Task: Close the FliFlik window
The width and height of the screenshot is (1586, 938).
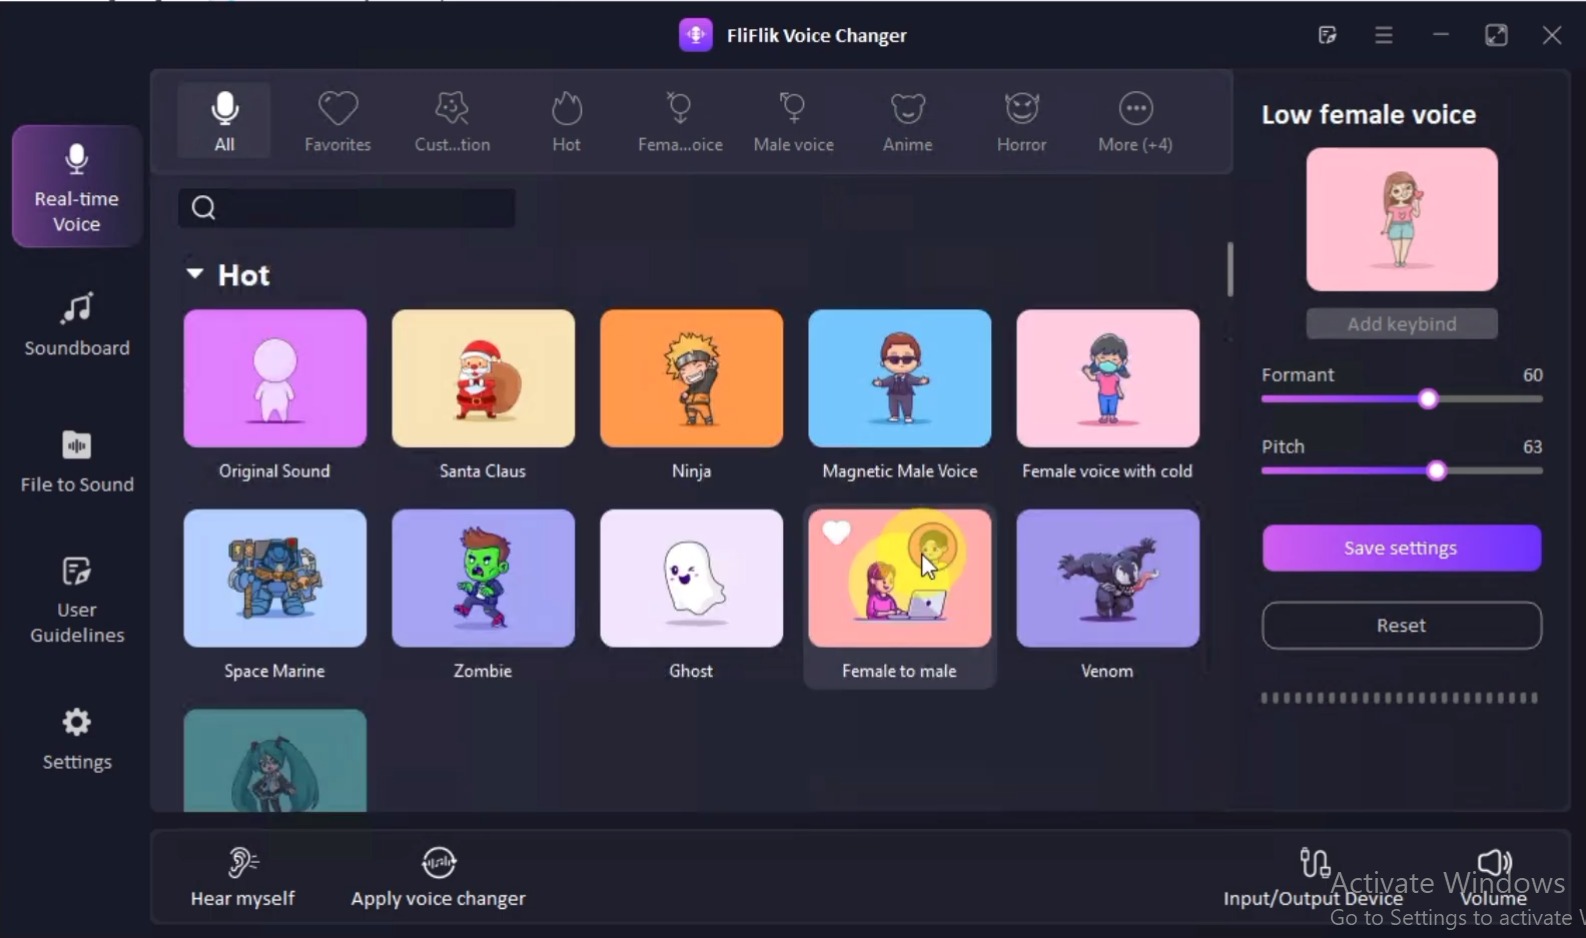Action: point(1552,35)
